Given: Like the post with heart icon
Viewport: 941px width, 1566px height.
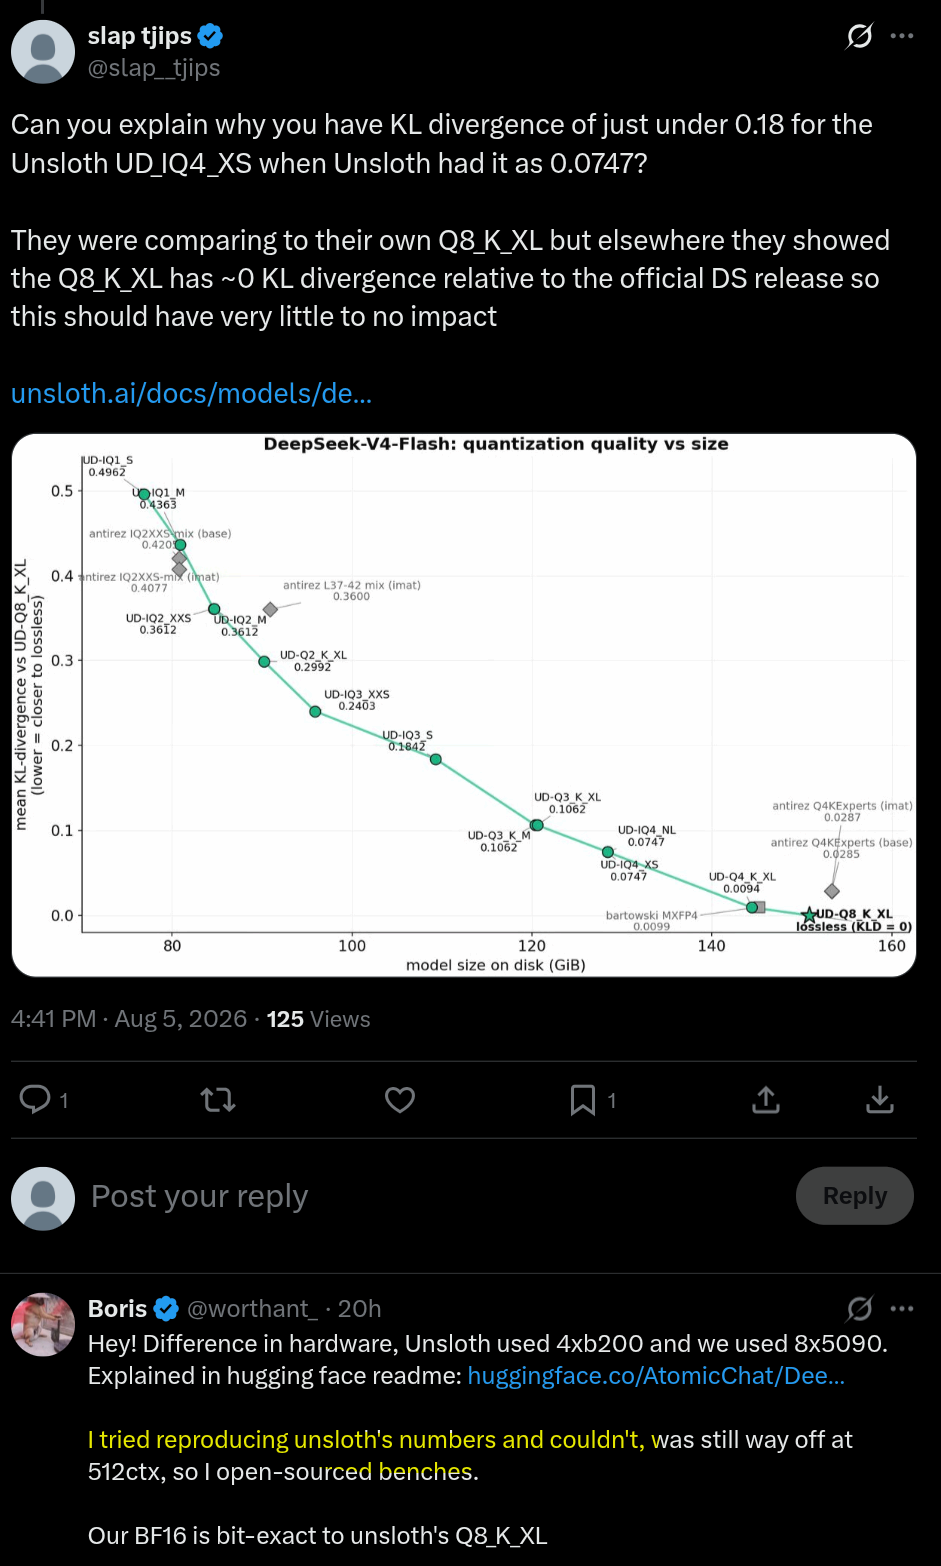Looking at the screenshot, I should click(400, 1100).
